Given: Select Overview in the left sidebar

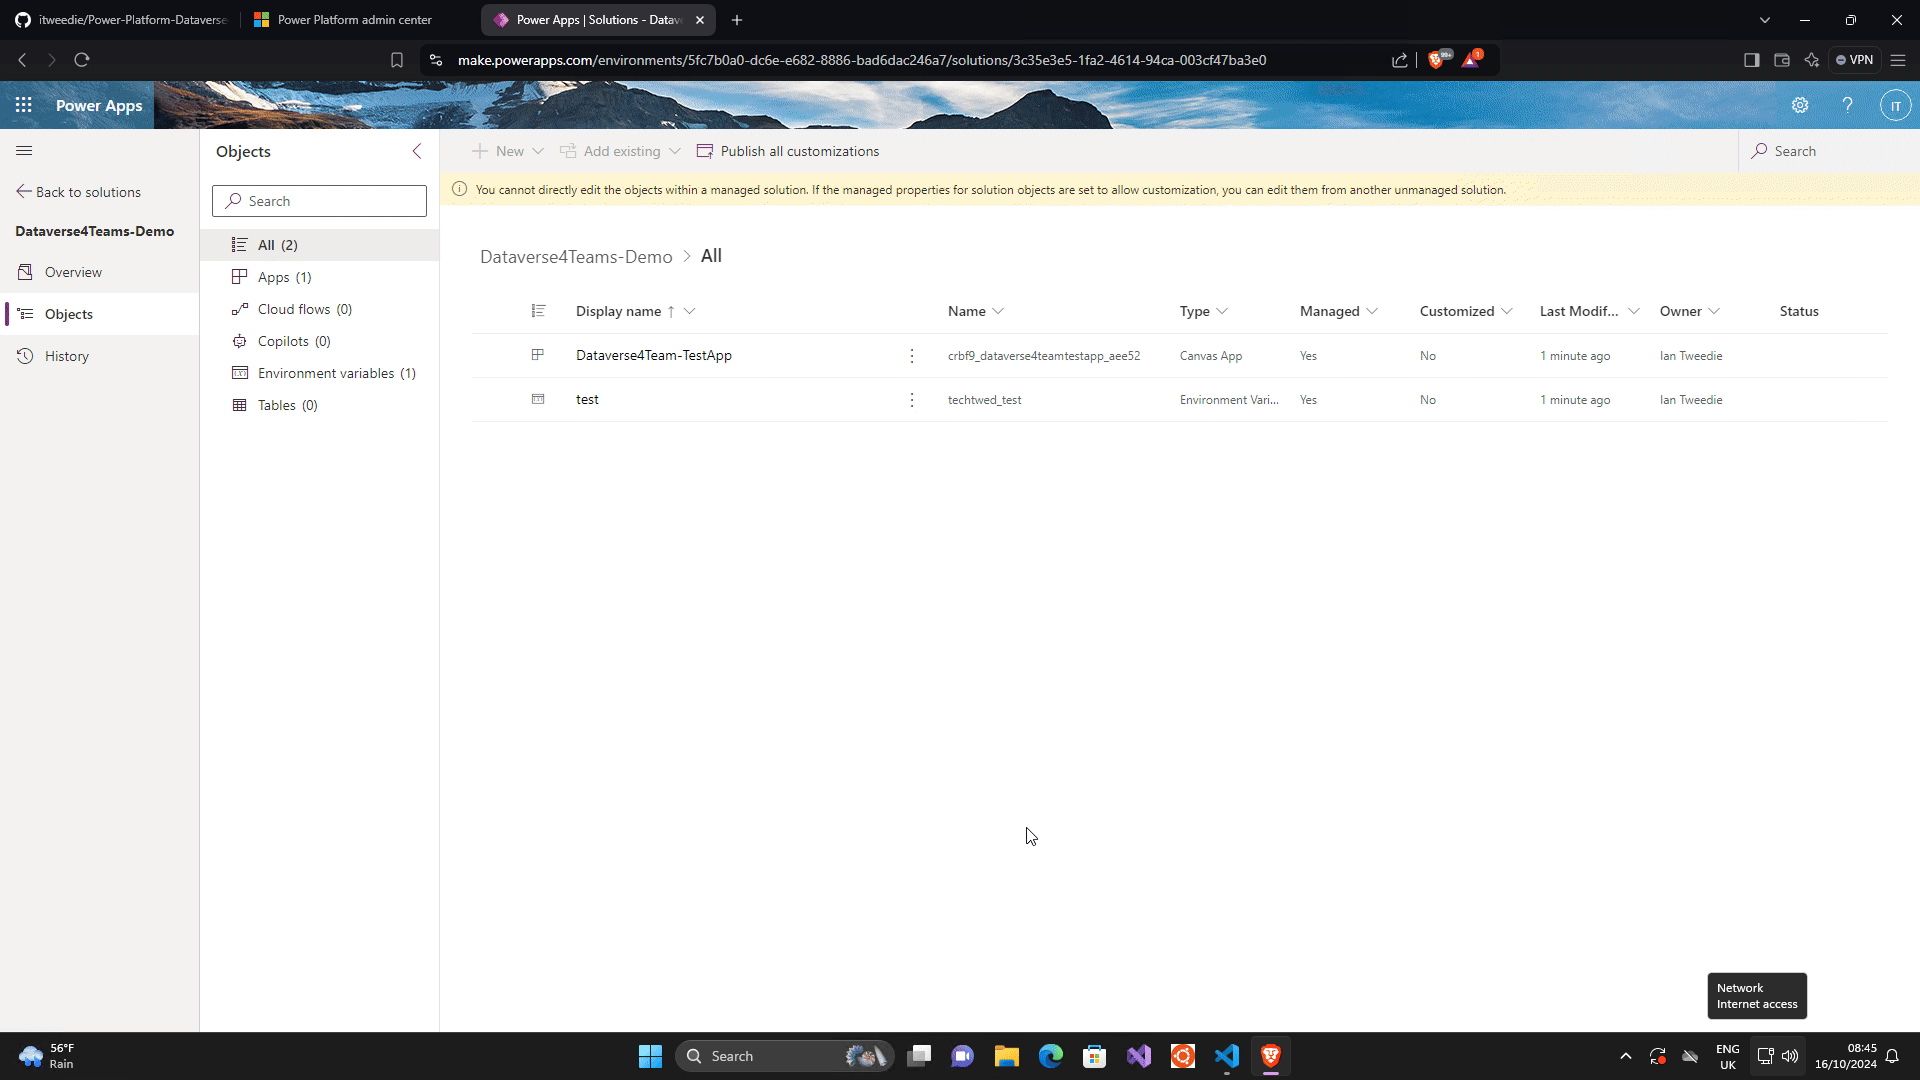Looking at the screenshot, I should (x=72, y=271).
